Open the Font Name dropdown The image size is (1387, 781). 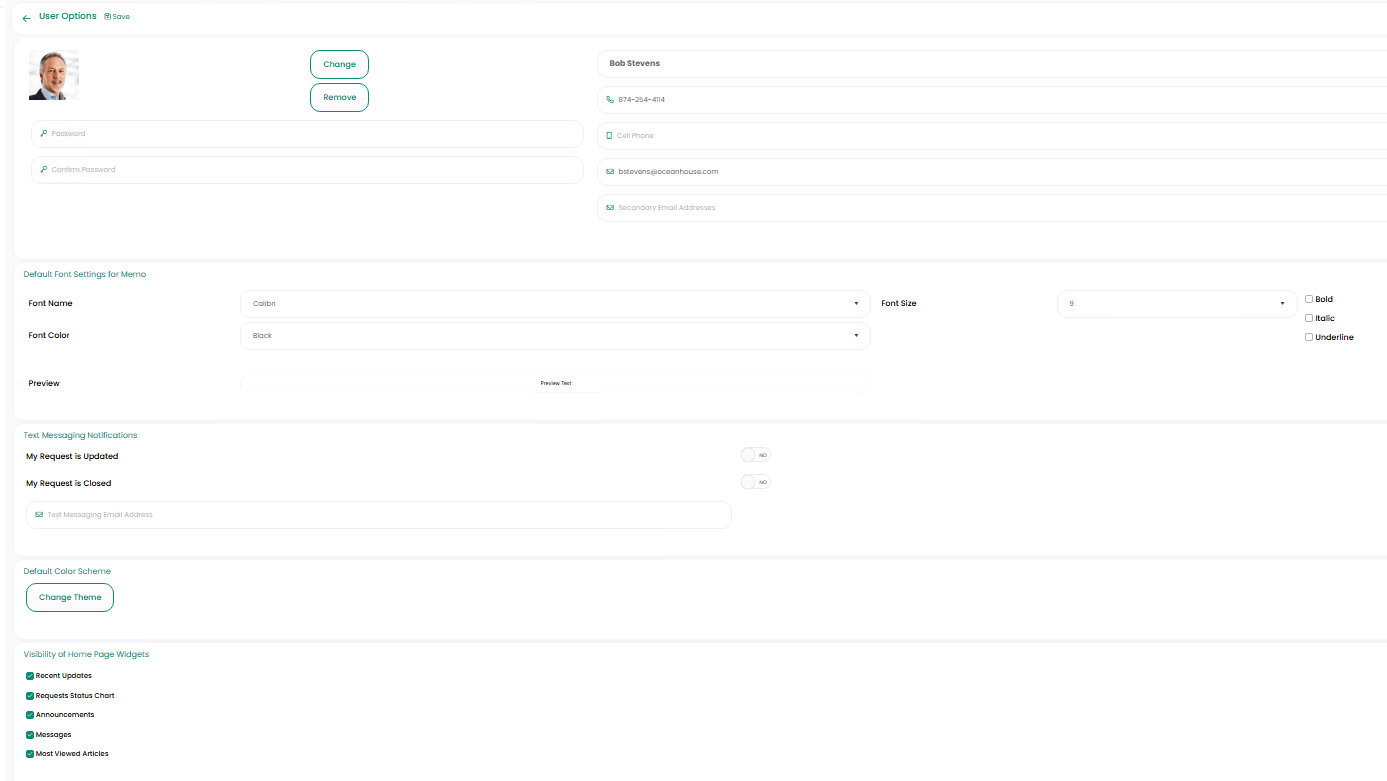pos(555,304)
